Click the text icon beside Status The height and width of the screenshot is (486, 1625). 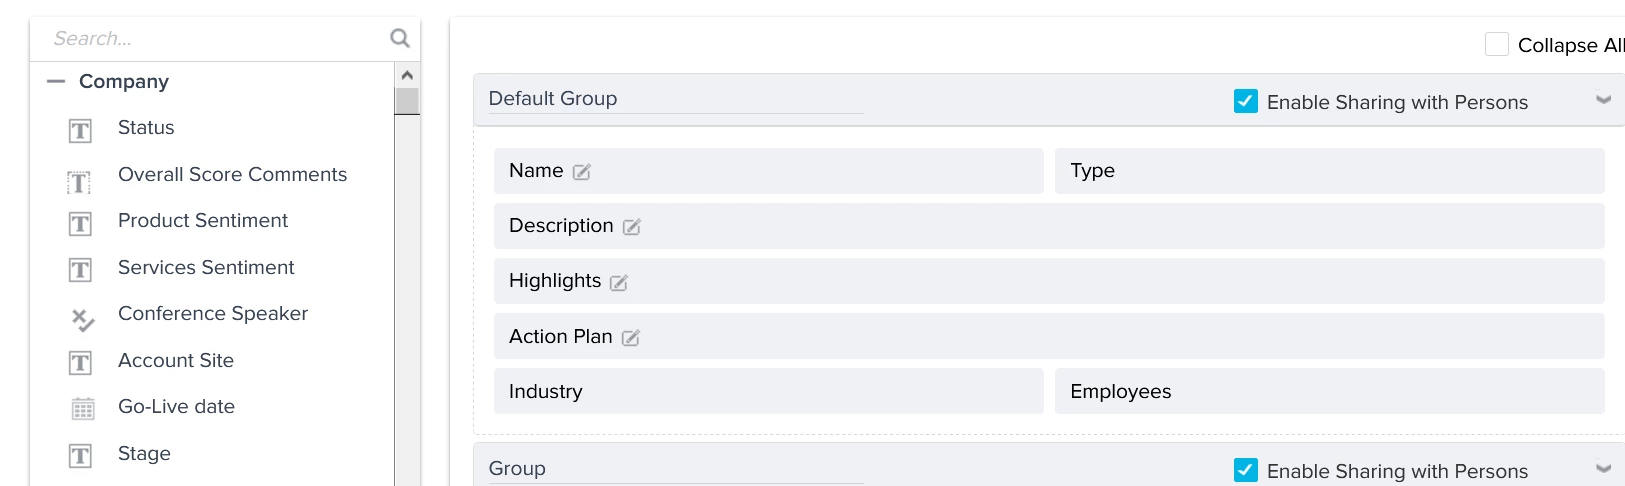[80, 131]
